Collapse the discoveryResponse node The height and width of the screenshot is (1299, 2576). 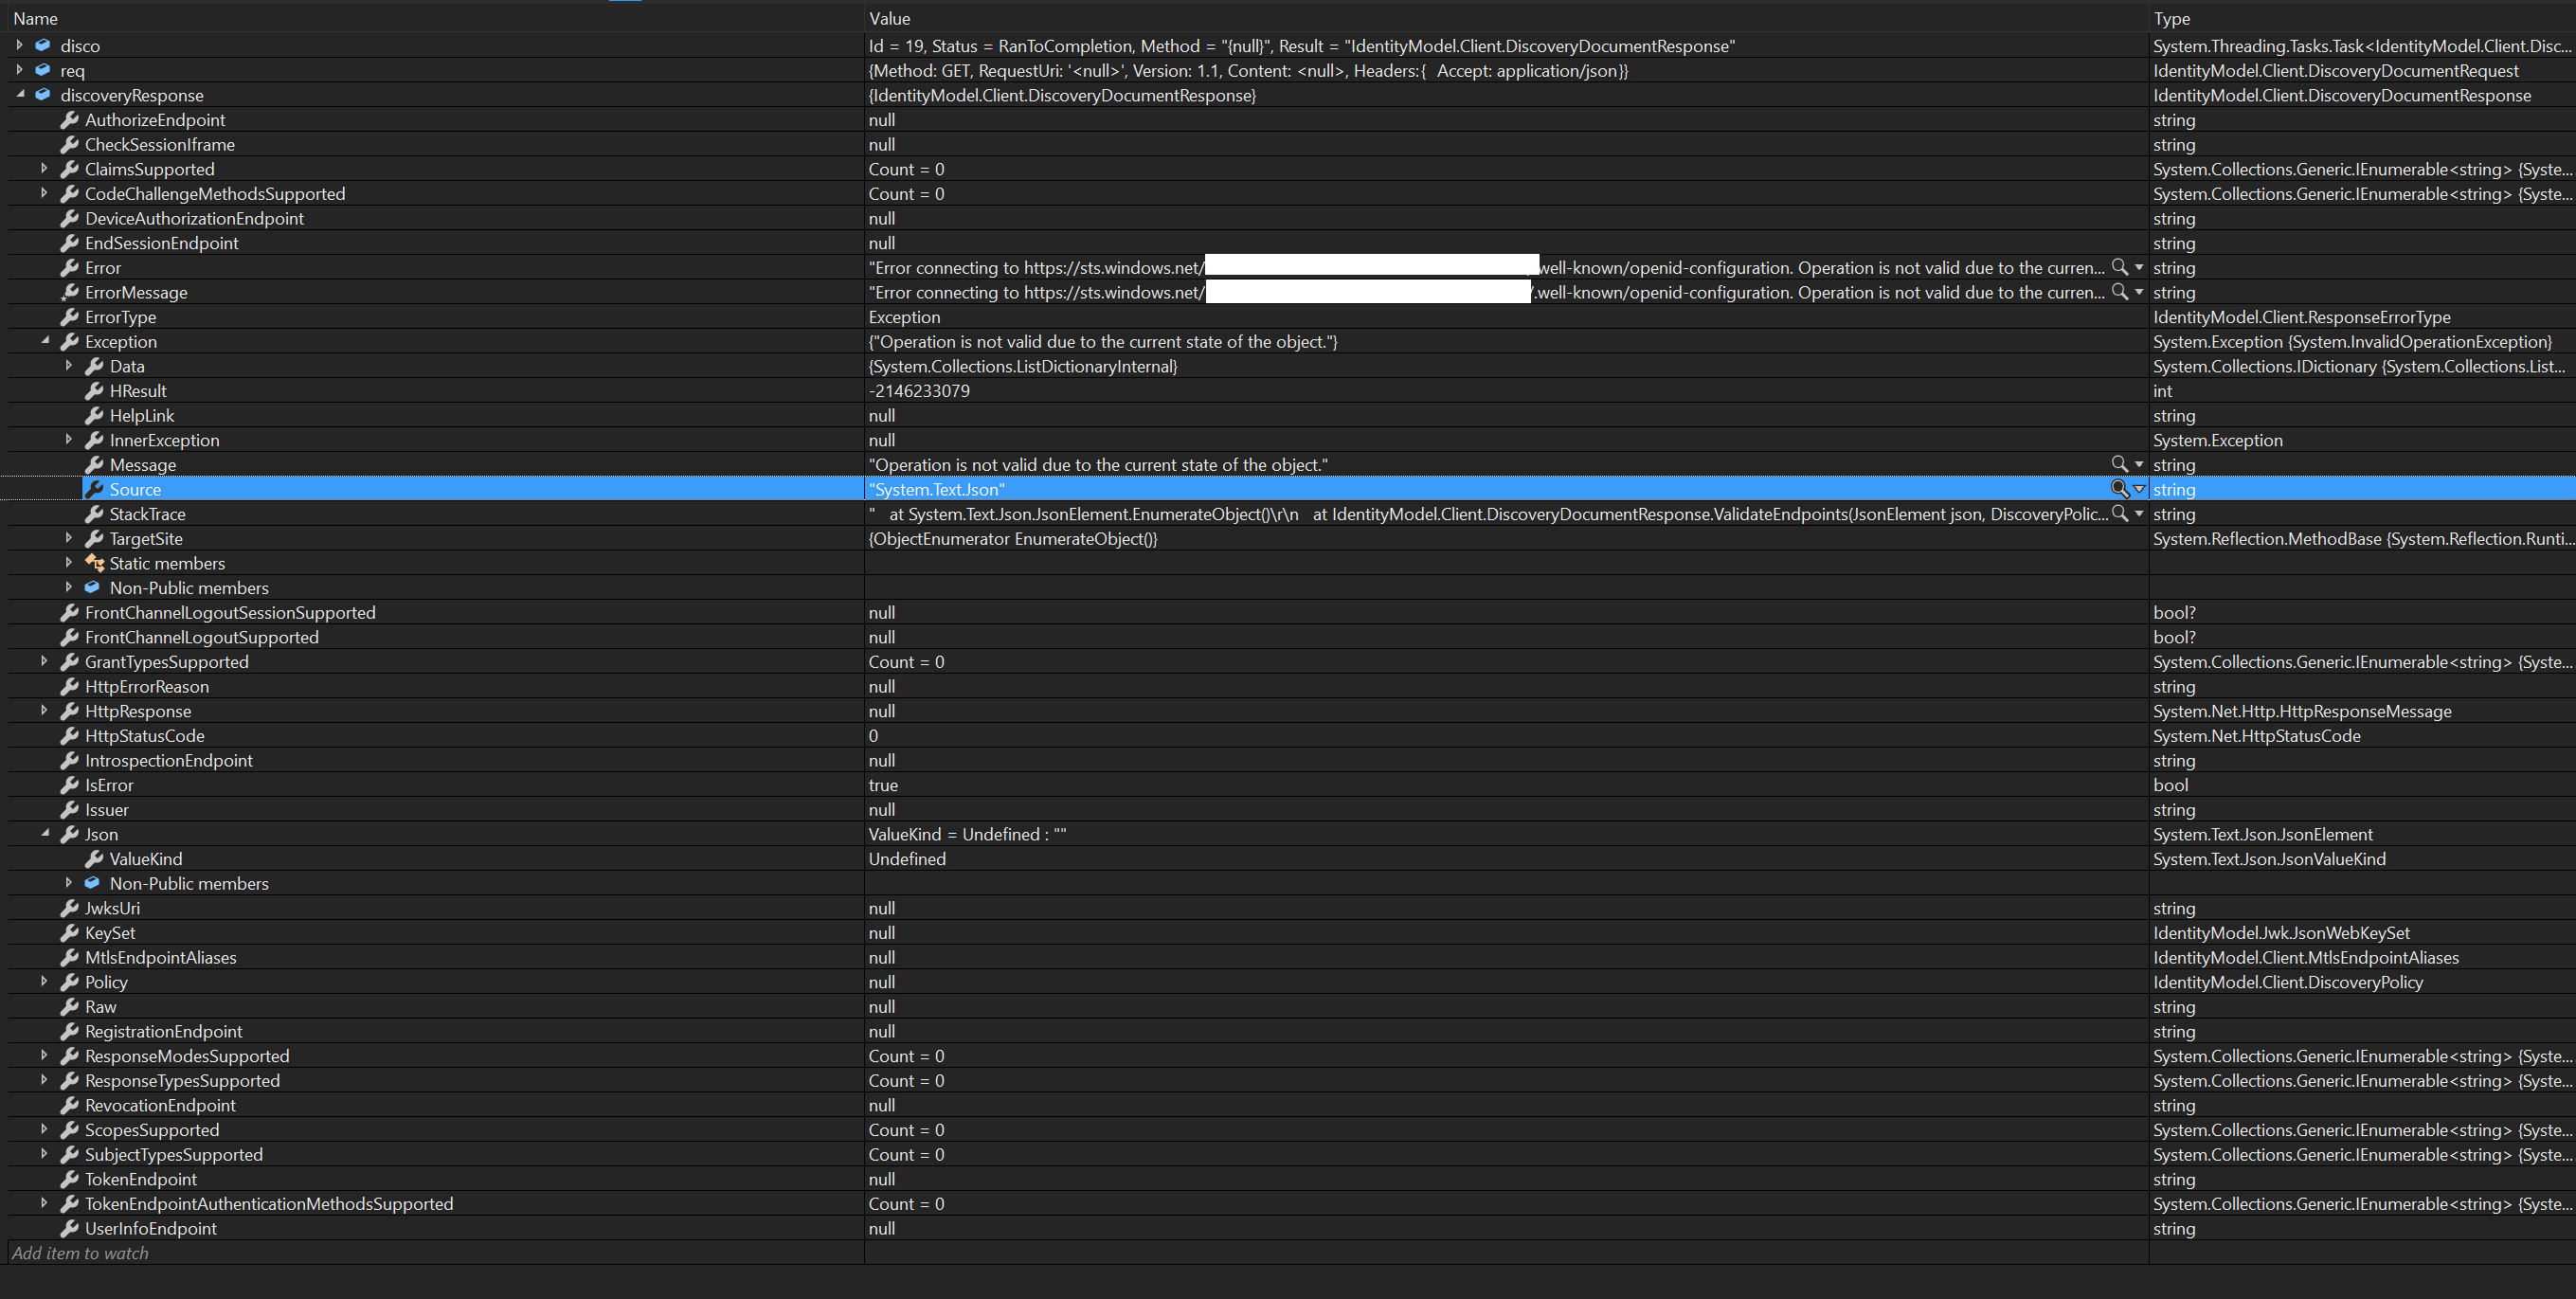[20, 94]
